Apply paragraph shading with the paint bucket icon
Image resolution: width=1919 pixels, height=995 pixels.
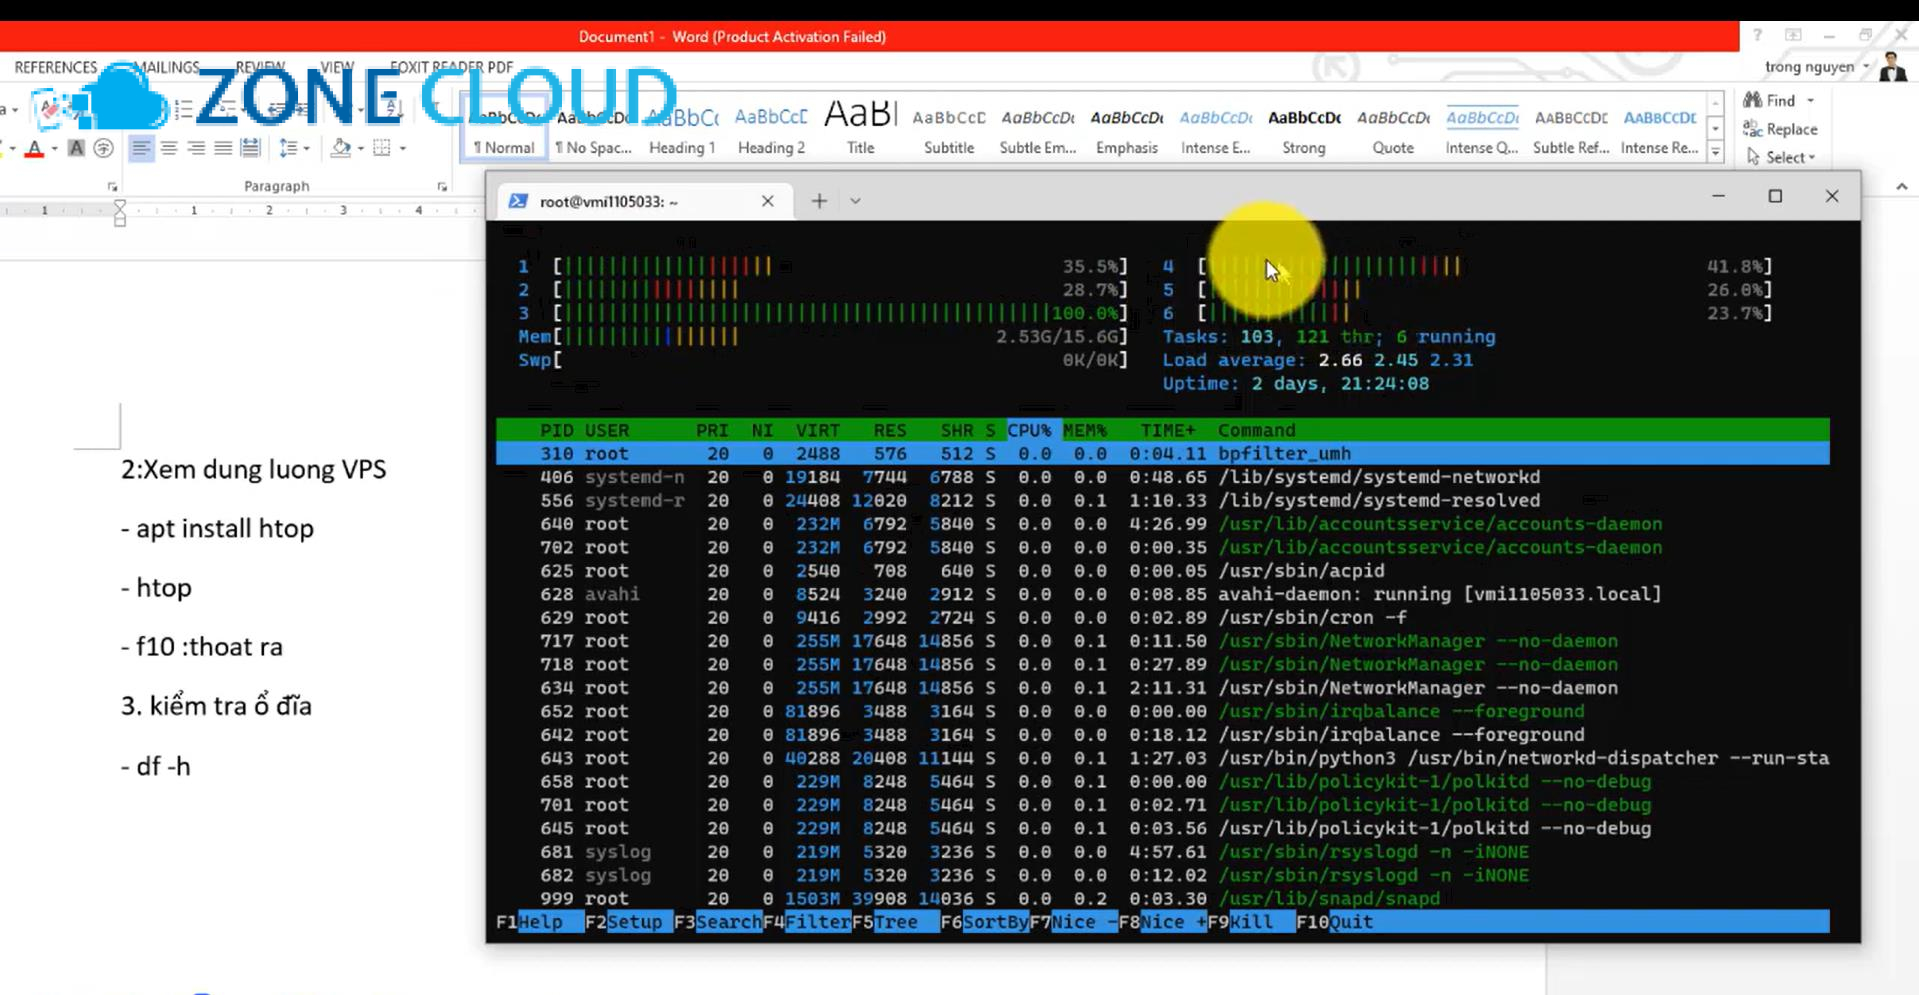click(x=341, y=149)
